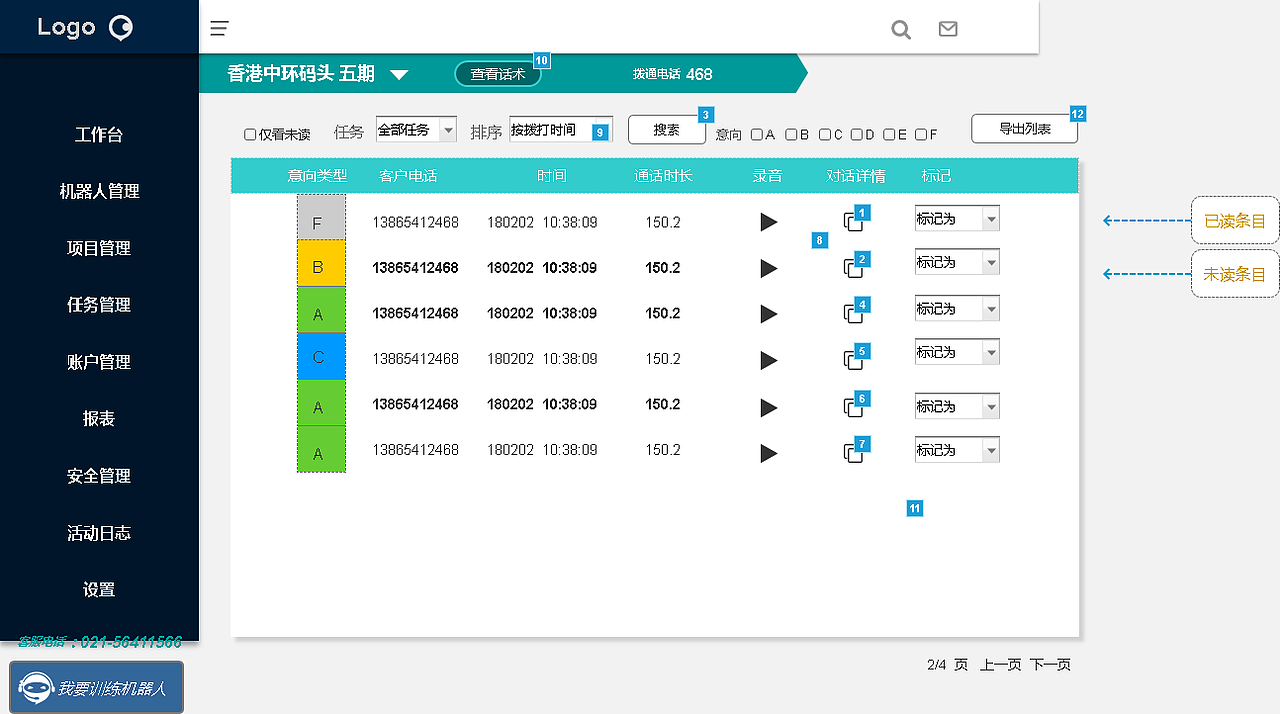The height and width of the screenshot is (714, 1280).
Task: Open 任务管理 in sidebar
Action: [x=99, y=306]
